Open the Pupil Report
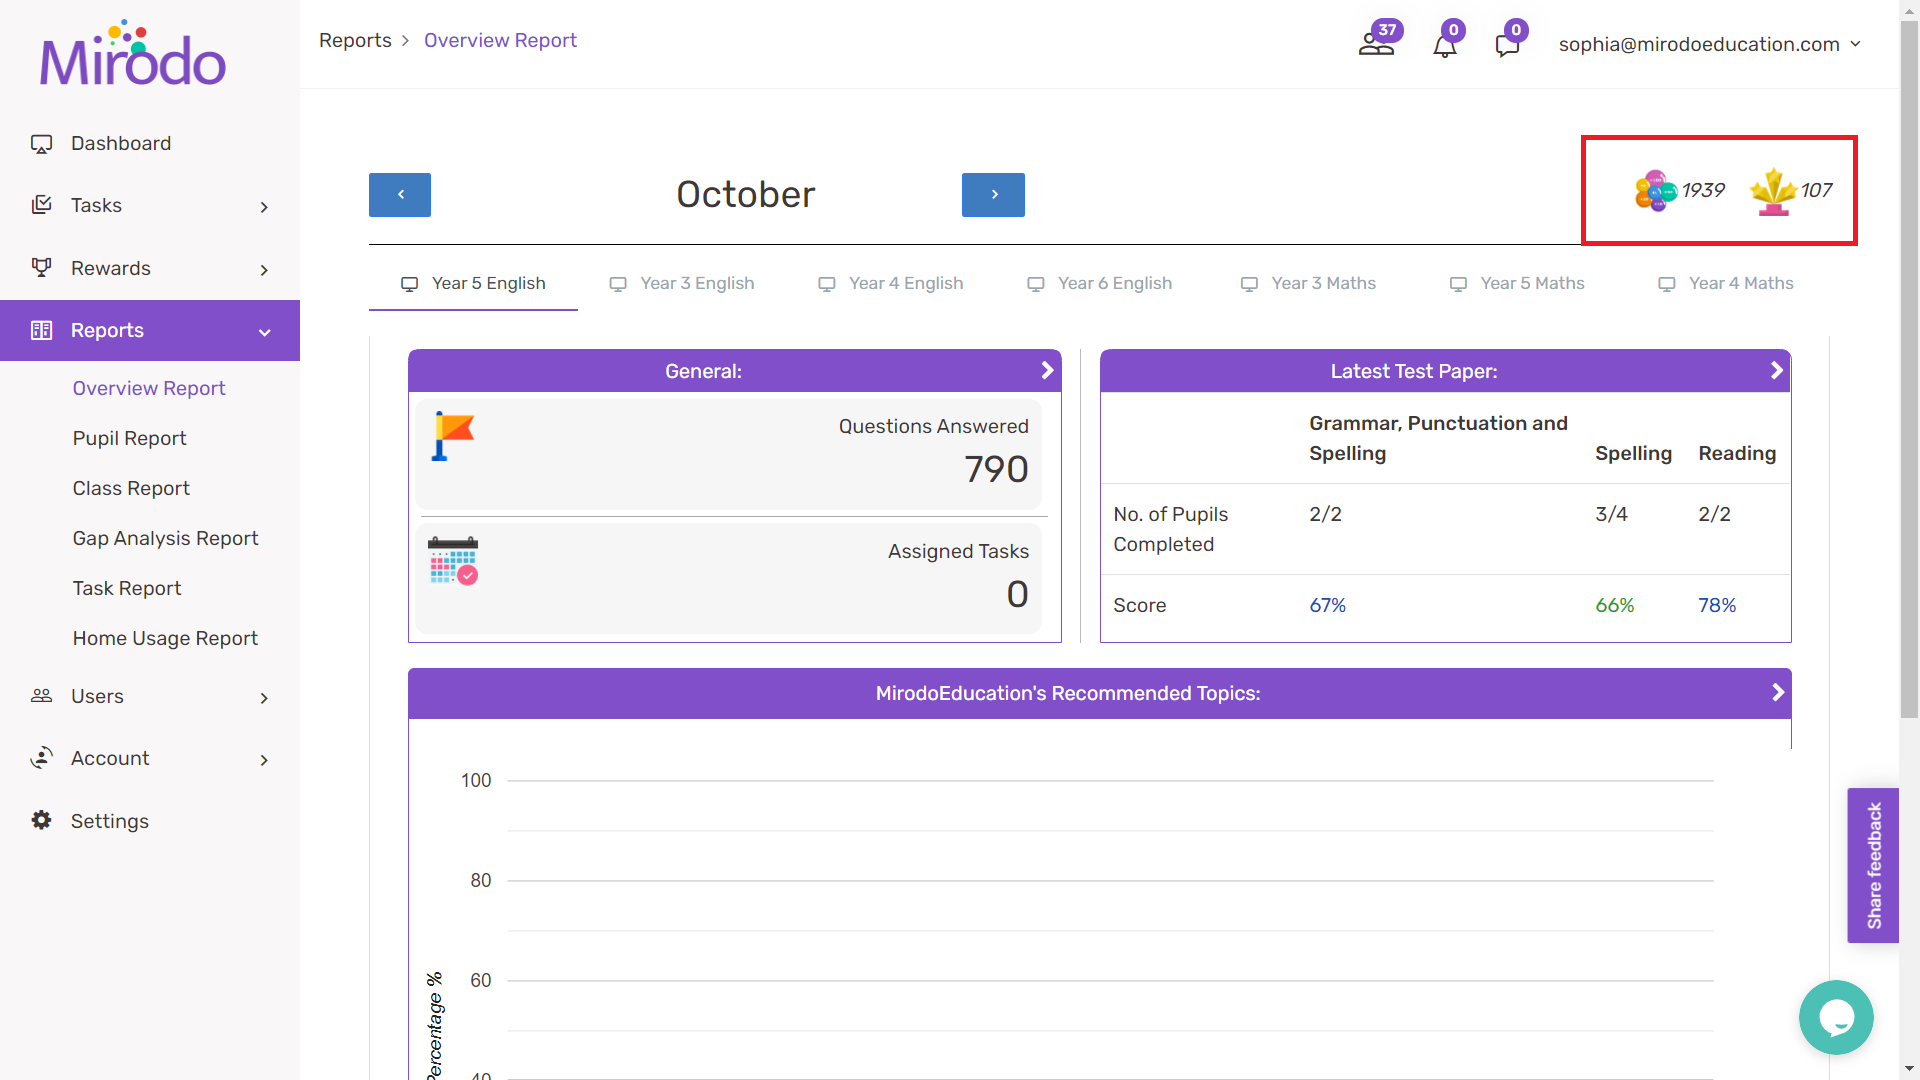This screenshot has height=1080, width=1920. pyautogui.click(x=129, y=438)
